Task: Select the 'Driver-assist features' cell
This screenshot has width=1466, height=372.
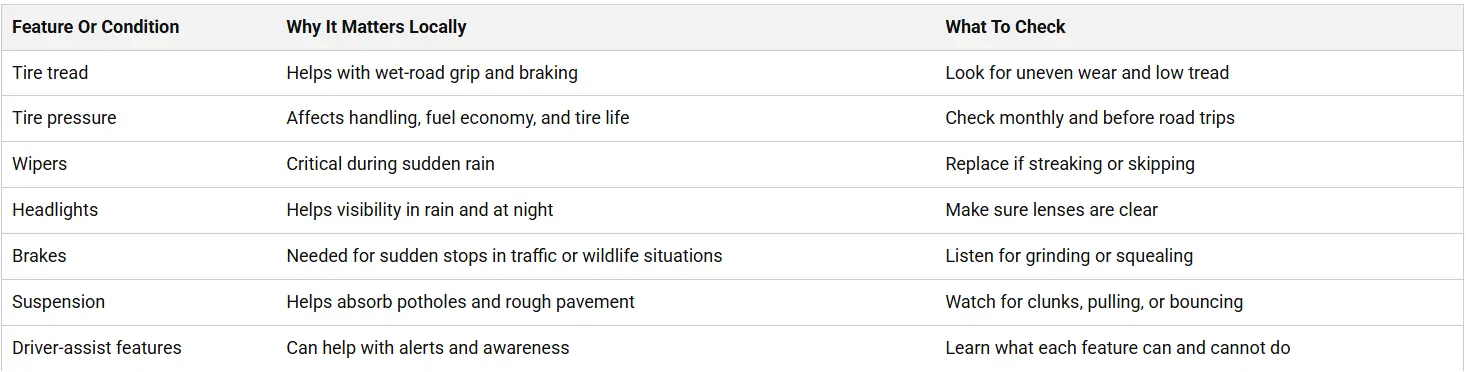Action: (x=97, y=348)
